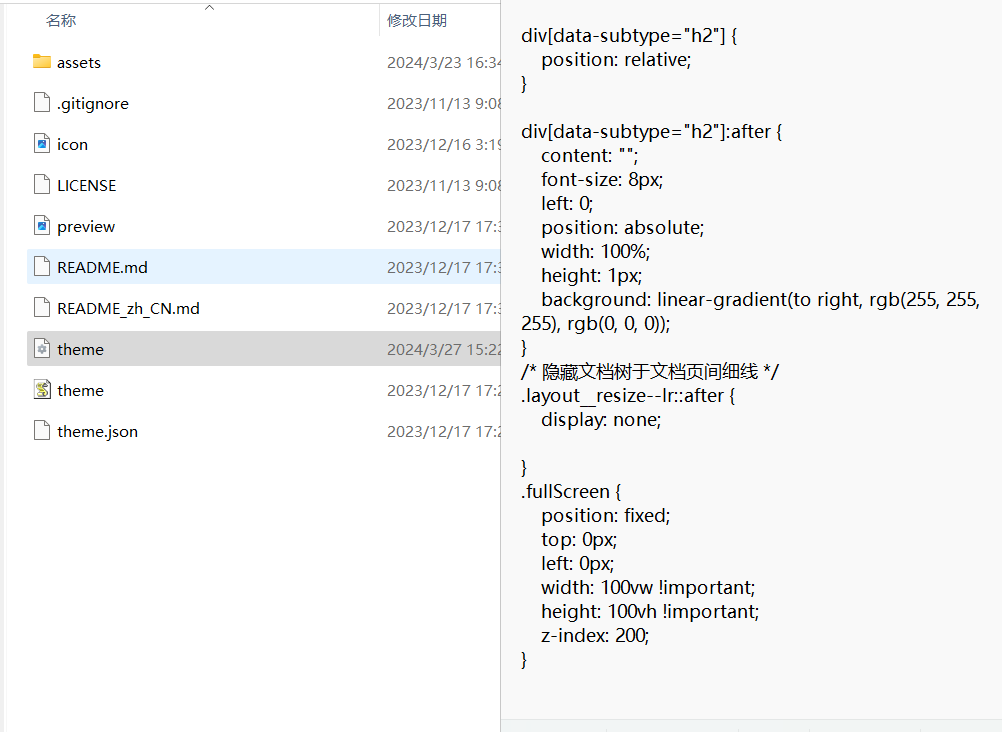The width and height of the screenshot is (1002, 732).
Task: Open the assets folder icon
Action: point(42,62)
